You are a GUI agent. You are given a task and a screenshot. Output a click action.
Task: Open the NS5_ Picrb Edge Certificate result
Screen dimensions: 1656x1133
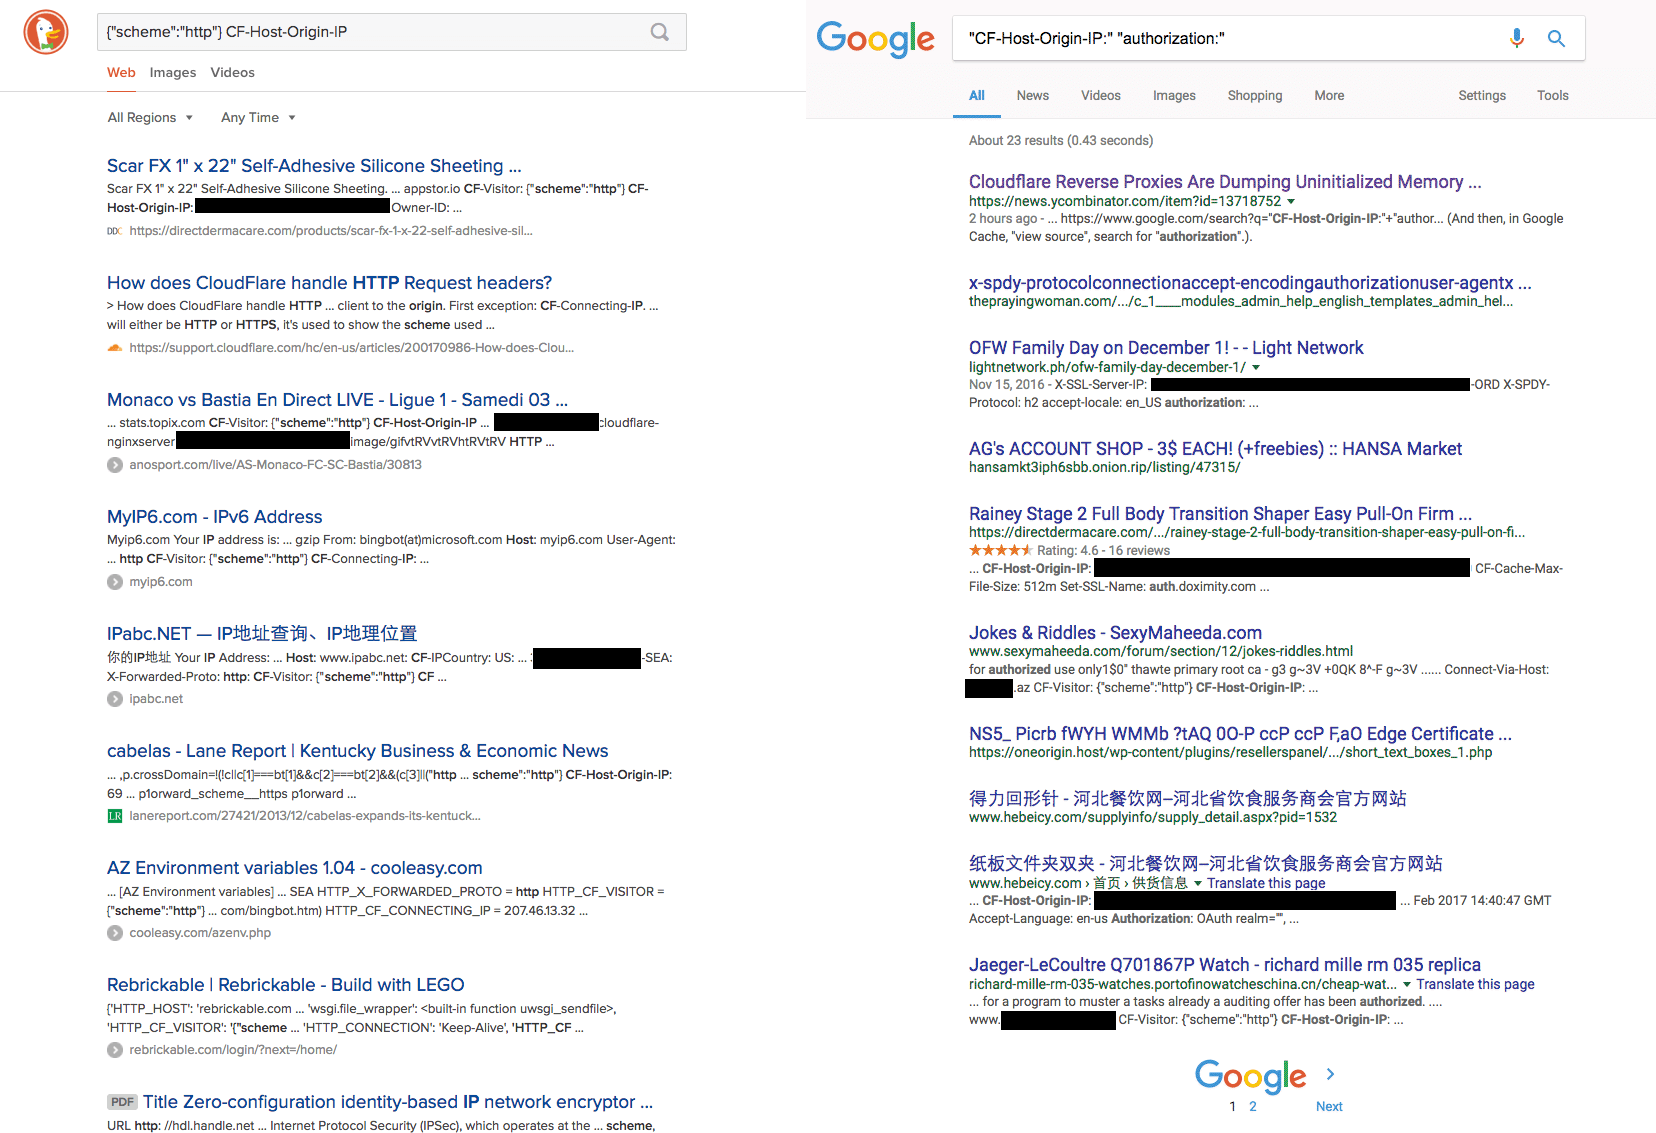coord(1240,734)
